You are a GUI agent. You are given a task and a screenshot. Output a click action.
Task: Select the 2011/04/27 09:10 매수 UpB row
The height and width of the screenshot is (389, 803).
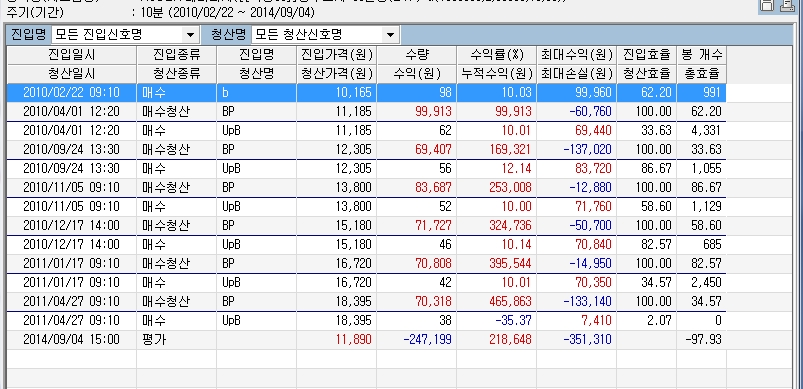pos(366,321)
